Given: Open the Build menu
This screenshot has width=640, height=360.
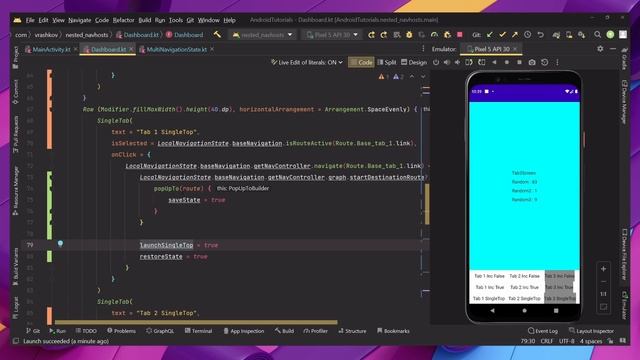Looking at the screenshot, I should click(x=144, y=20).
